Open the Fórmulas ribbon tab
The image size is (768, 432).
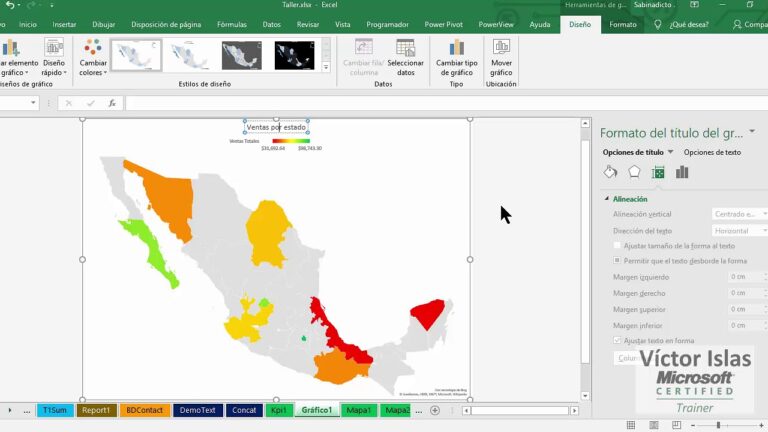pyautogui.click(x=232, y=24)
